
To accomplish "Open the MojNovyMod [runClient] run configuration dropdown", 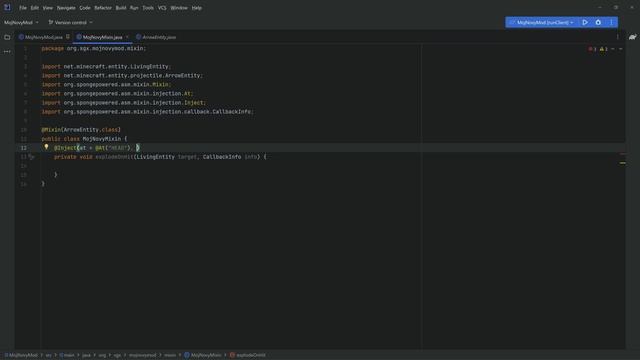I will (542, 22).
